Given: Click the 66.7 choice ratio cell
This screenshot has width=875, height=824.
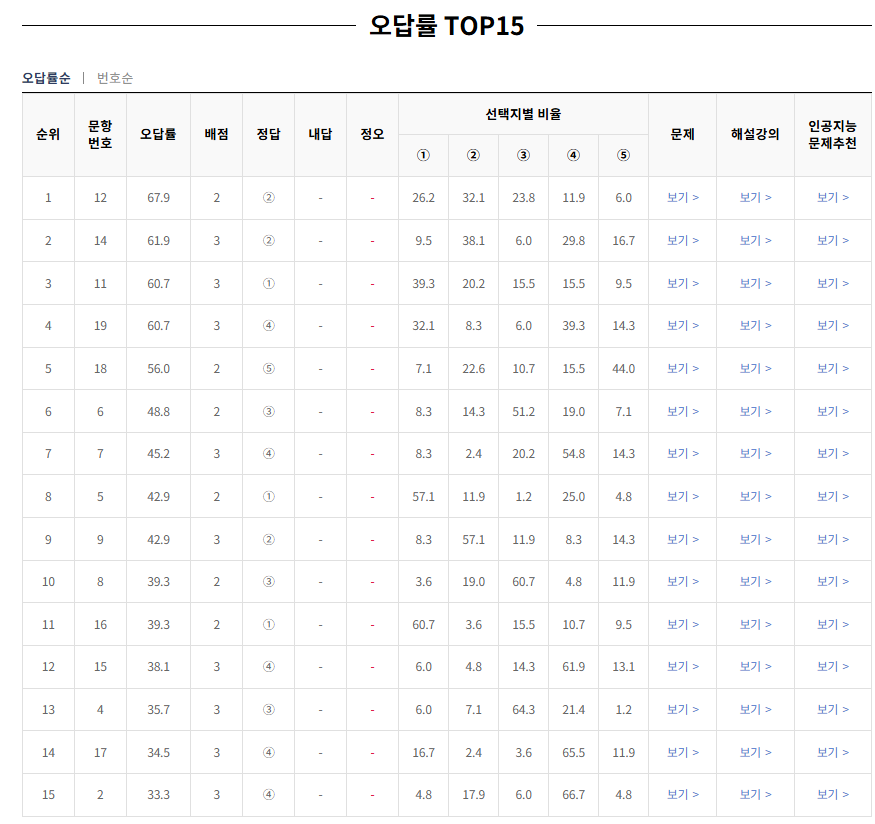Looking at the screenshot, I should 574,794.
